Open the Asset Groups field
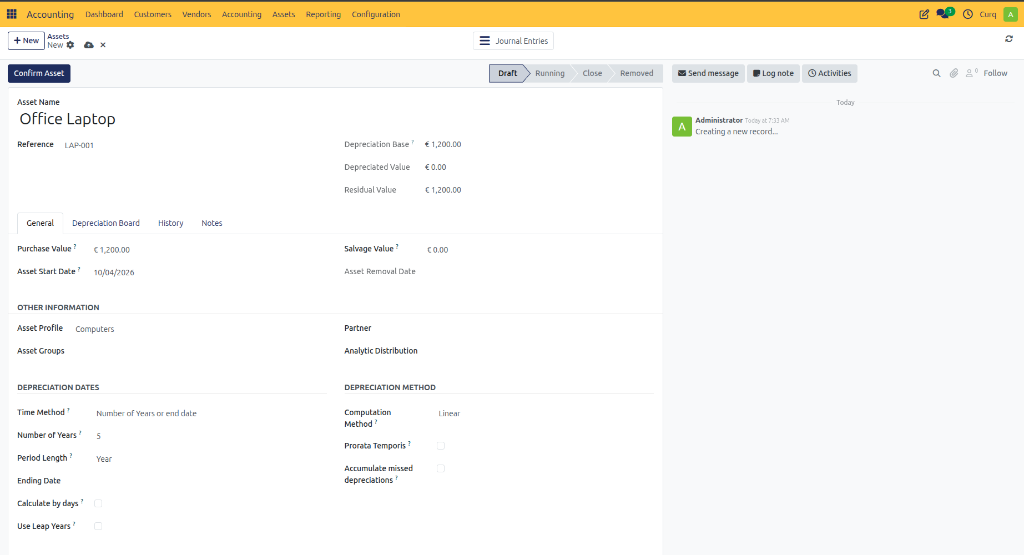This screenshot has width=1024, height=555. (199, 351)
